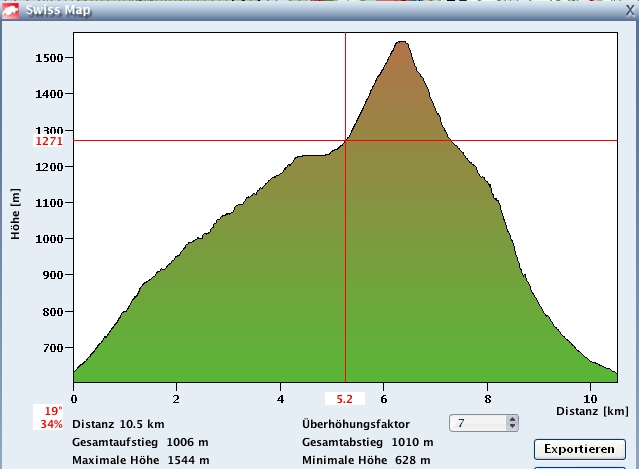Viewport: 639px width, 469px height.
Task: Decrease the Überhöhungsfaktor with the down arrow
Action: coord(513,427)
